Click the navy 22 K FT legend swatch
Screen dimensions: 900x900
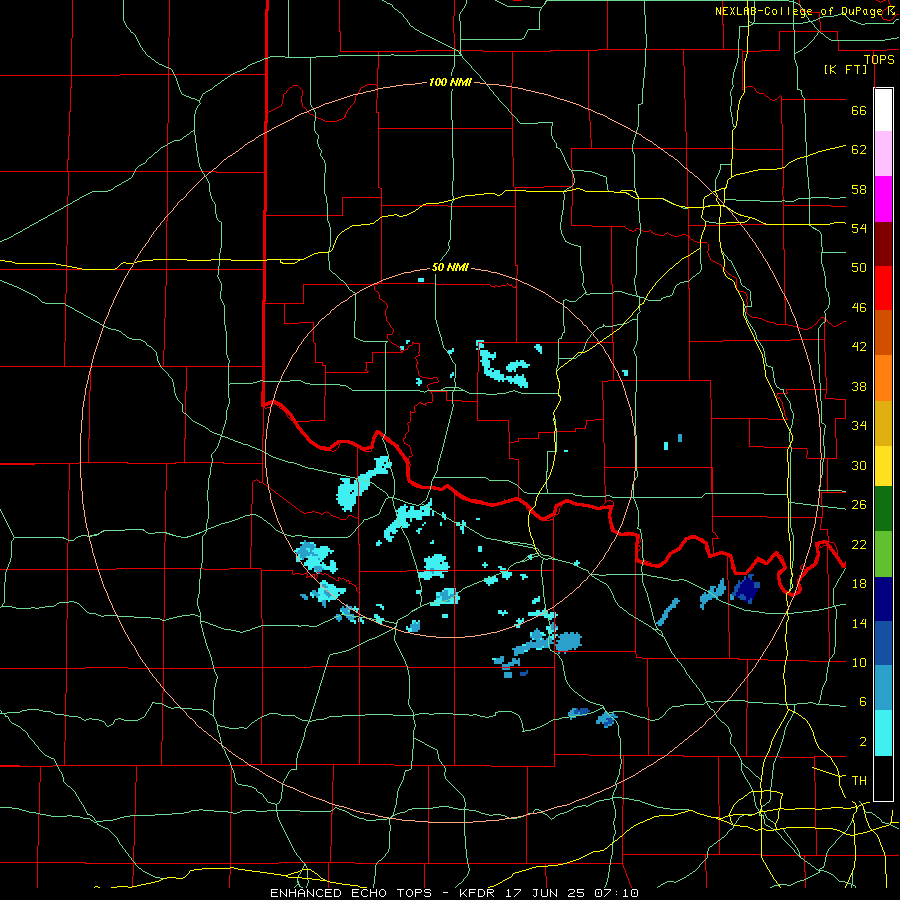(x=883, y=599)
